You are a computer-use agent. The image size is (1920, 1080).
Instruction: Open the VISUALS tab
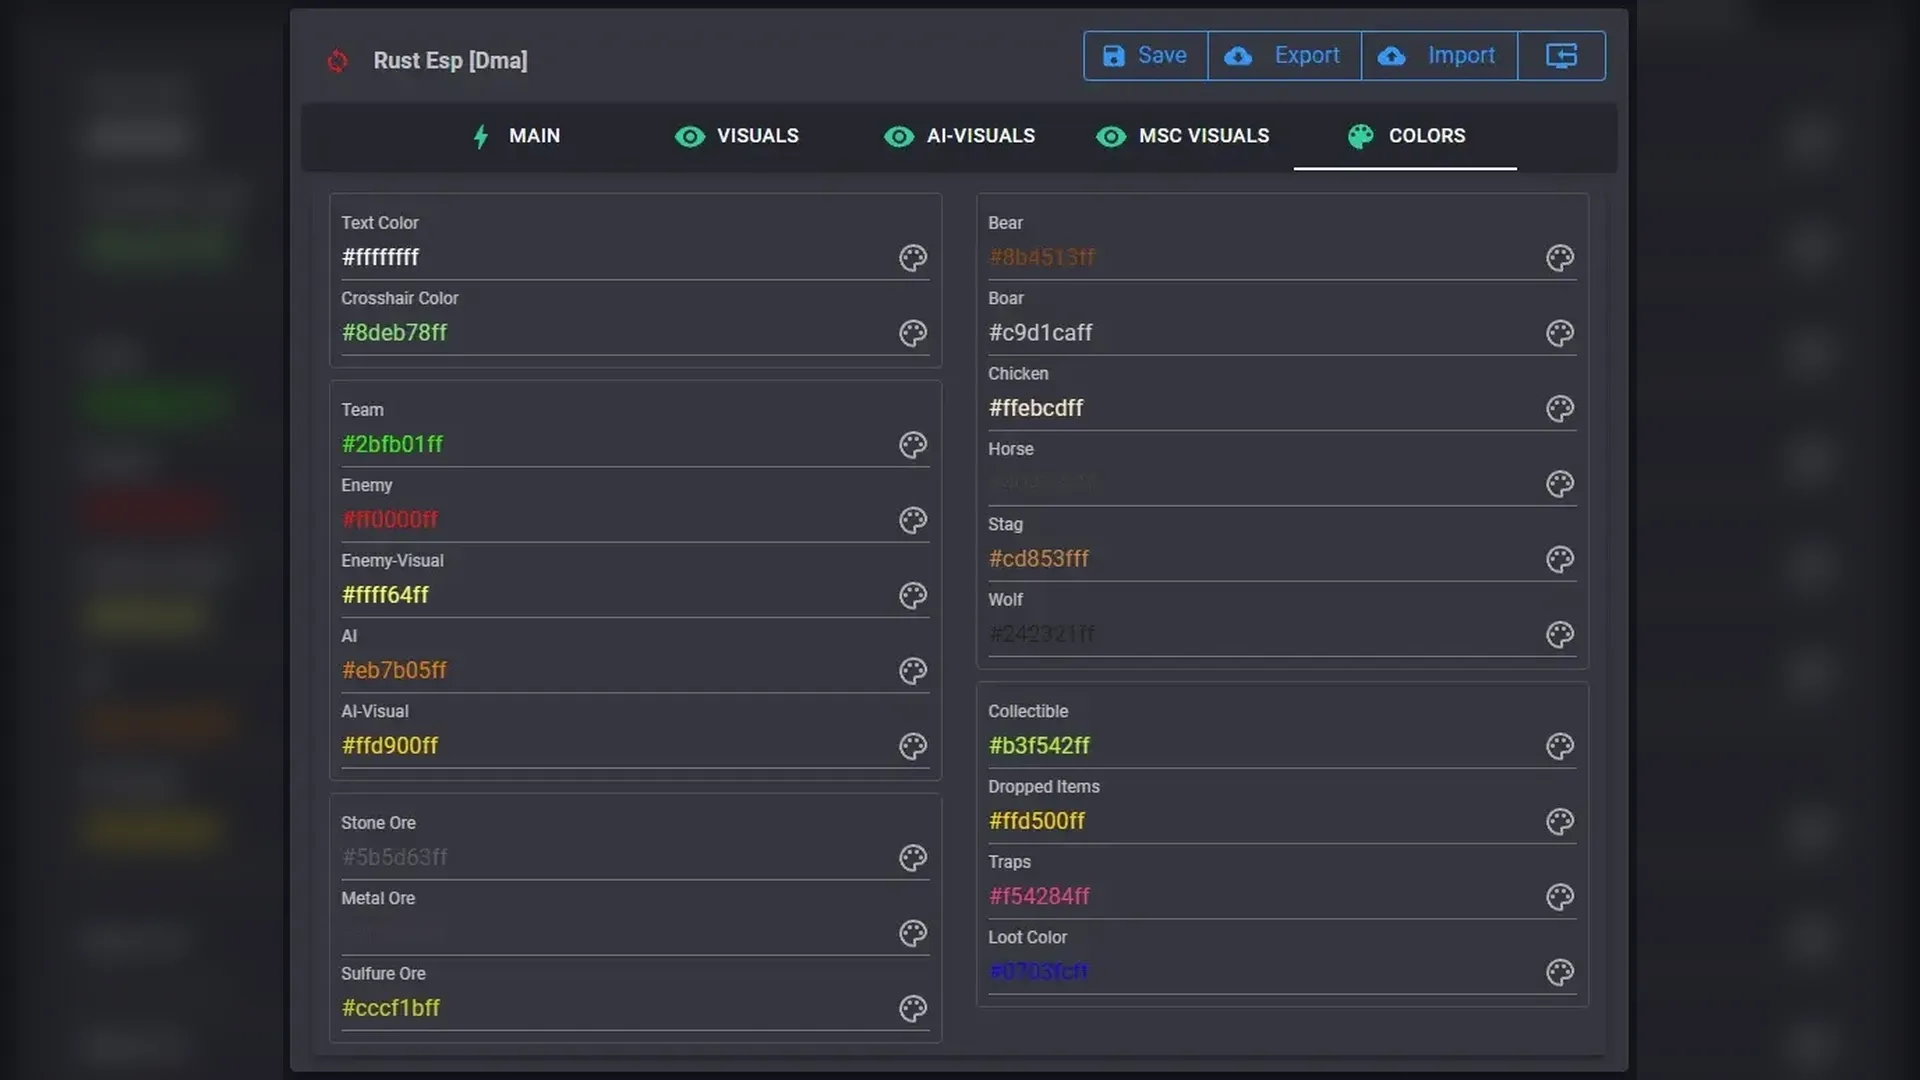click(737, 136)
